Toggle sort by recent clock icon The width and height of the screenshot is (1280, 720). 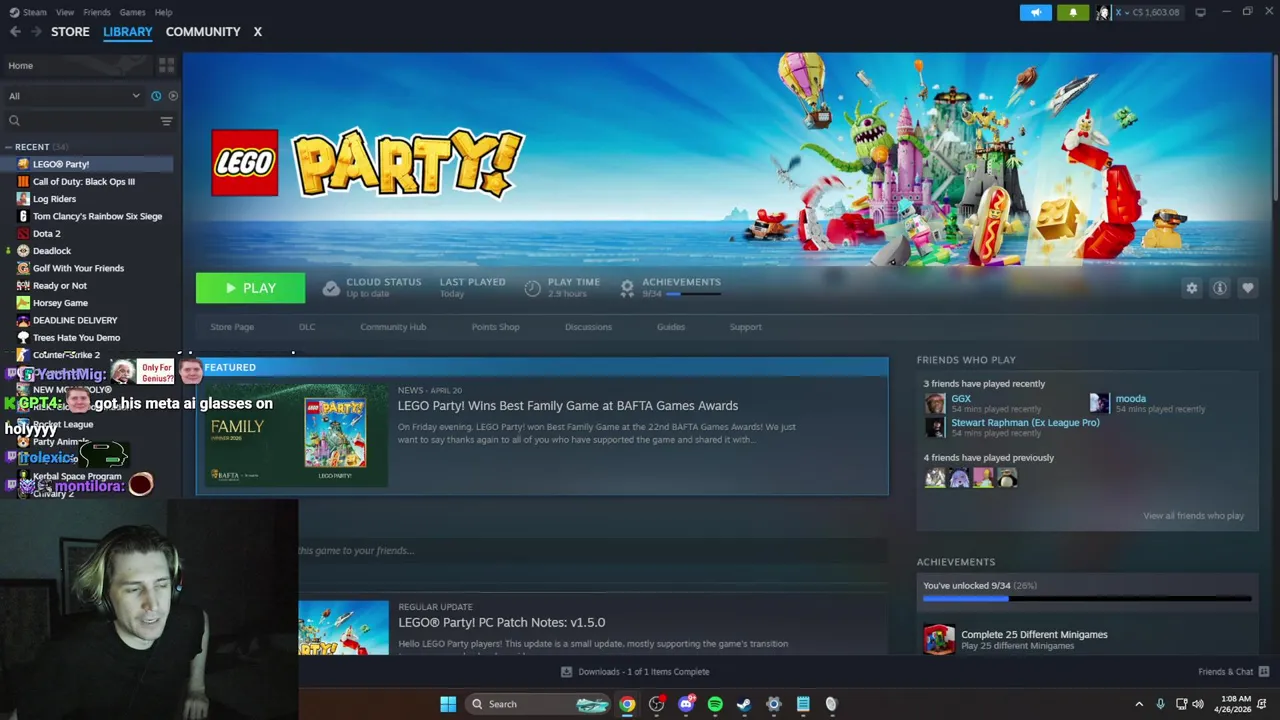tap(156, 96)
